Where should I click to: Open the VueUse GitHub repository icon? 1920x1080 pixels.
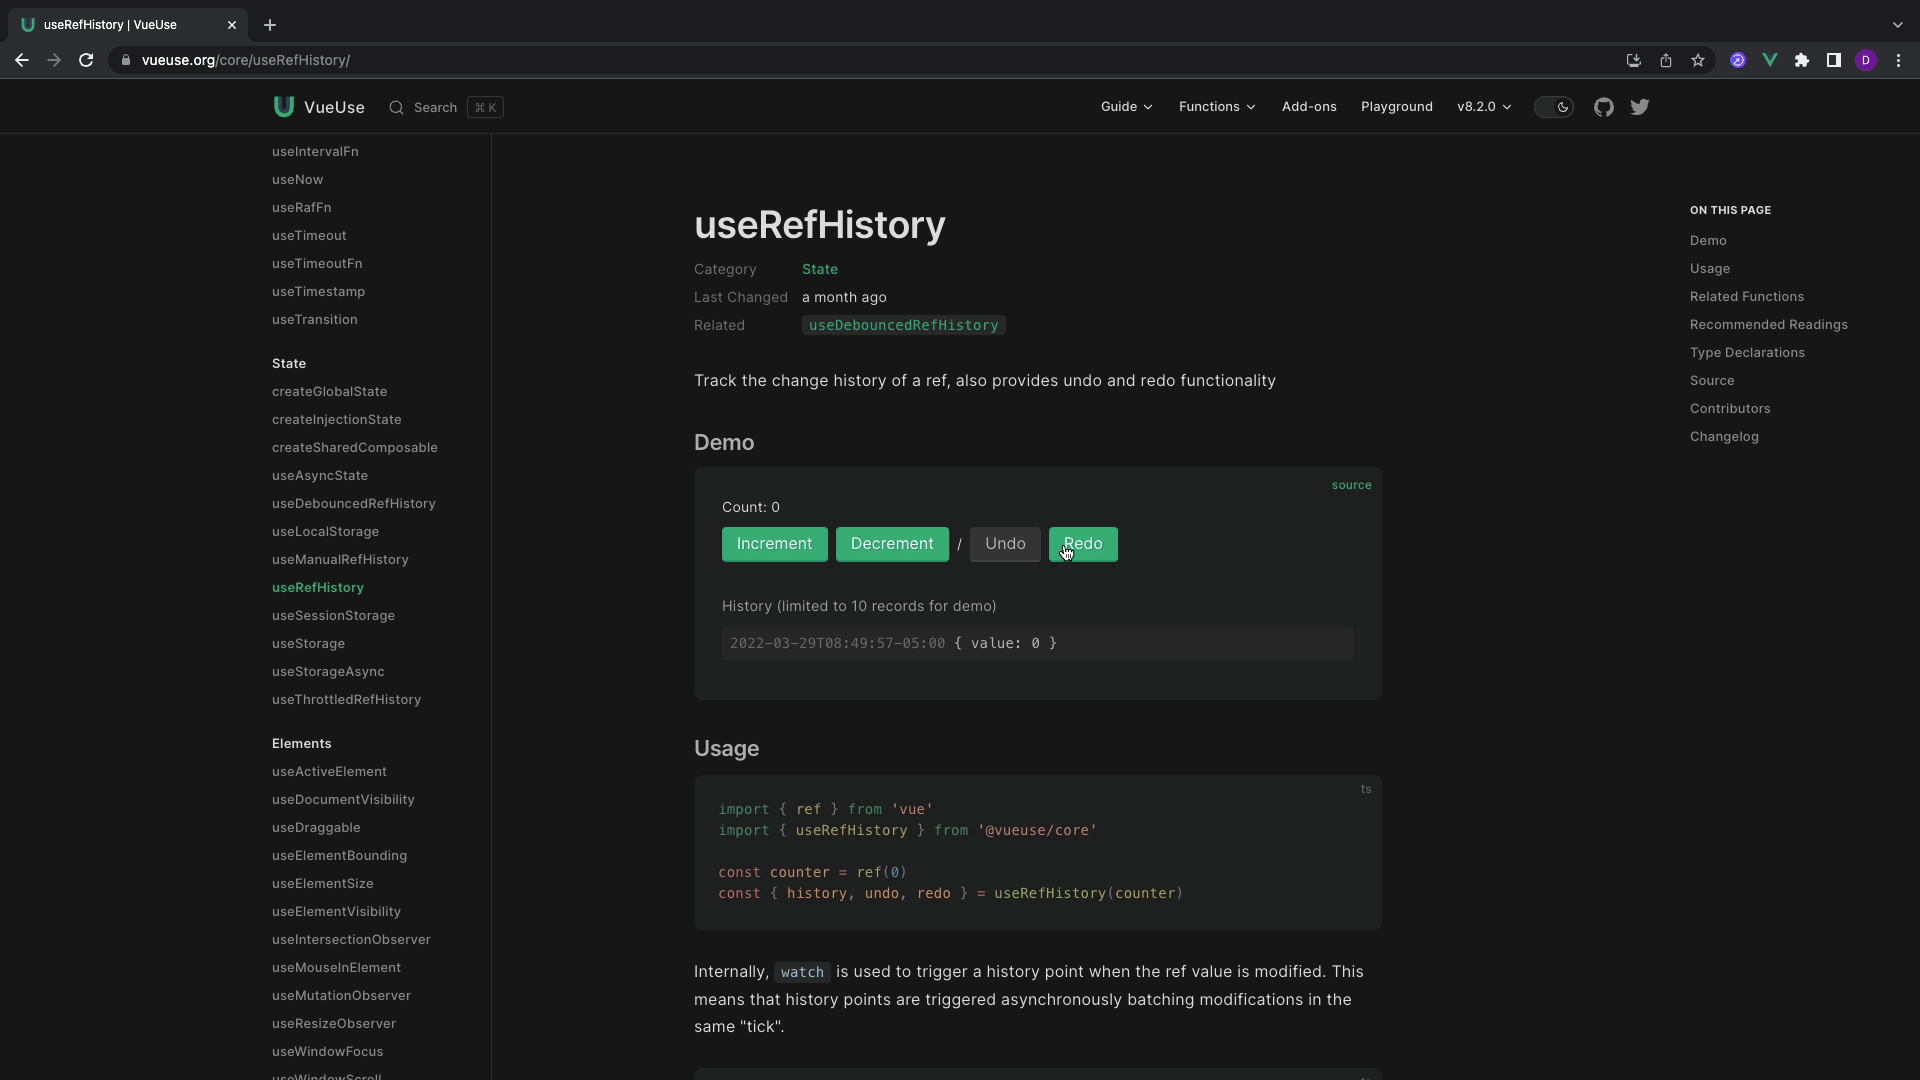pyautogui.click(x=1604, y=107)
